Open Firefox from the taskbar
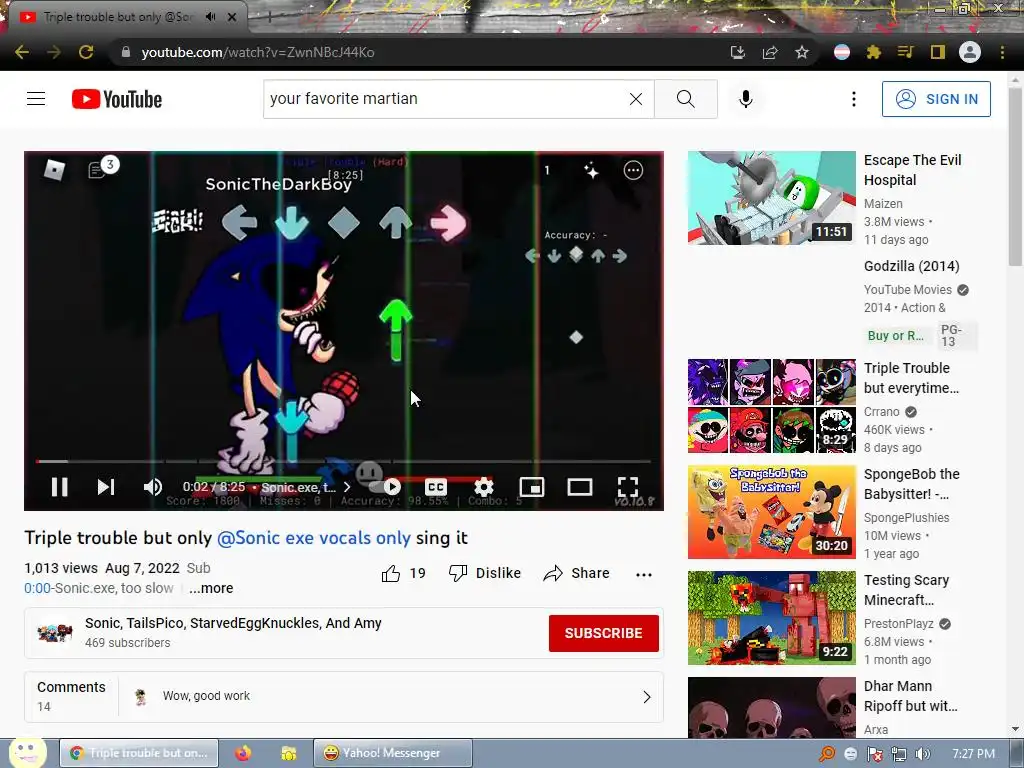This screenshot has width=1024, height=768. click(243, 753)
